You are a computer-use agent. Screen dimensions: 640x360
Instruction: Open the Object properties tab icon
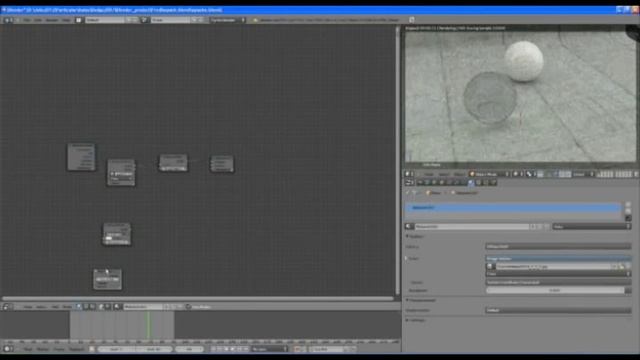(442, 182)
